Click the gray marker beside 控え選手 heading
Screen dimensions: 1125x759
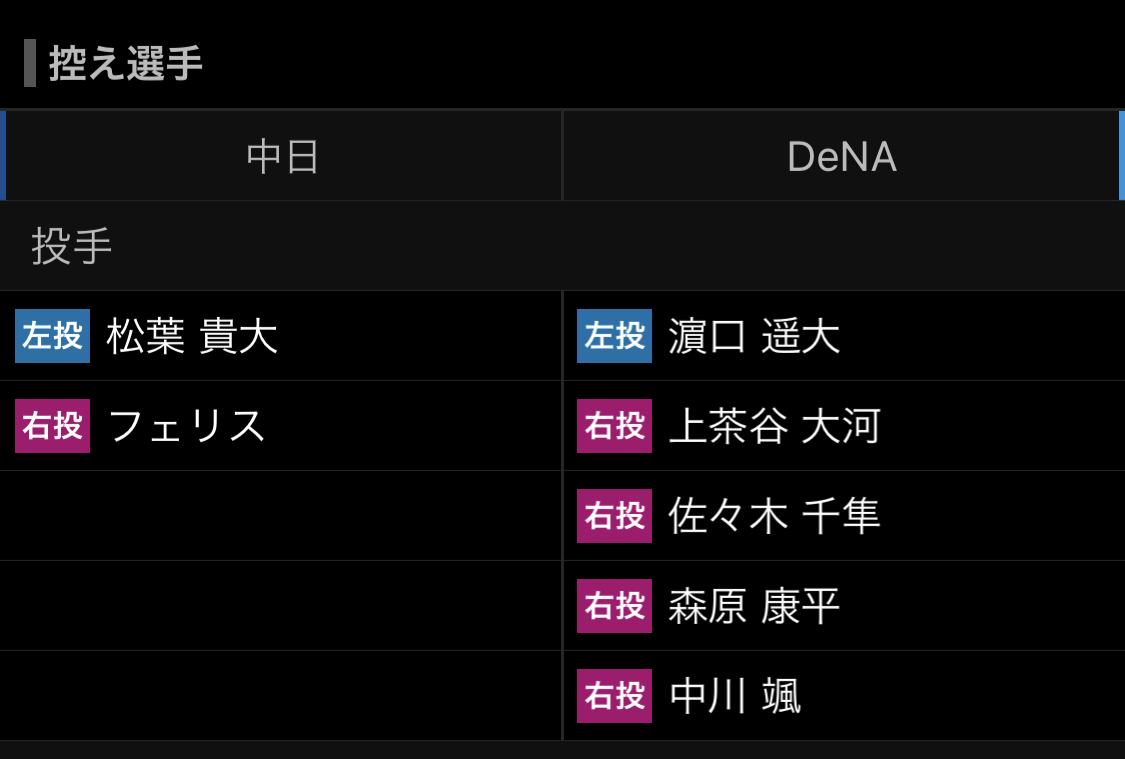(30, 63)
